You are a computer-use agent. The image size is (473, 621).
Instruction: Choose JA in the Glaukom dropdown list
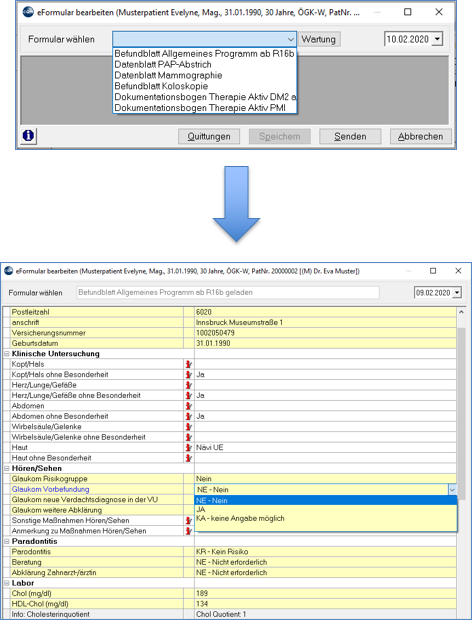pyautogui.click(x=326, y=510)
